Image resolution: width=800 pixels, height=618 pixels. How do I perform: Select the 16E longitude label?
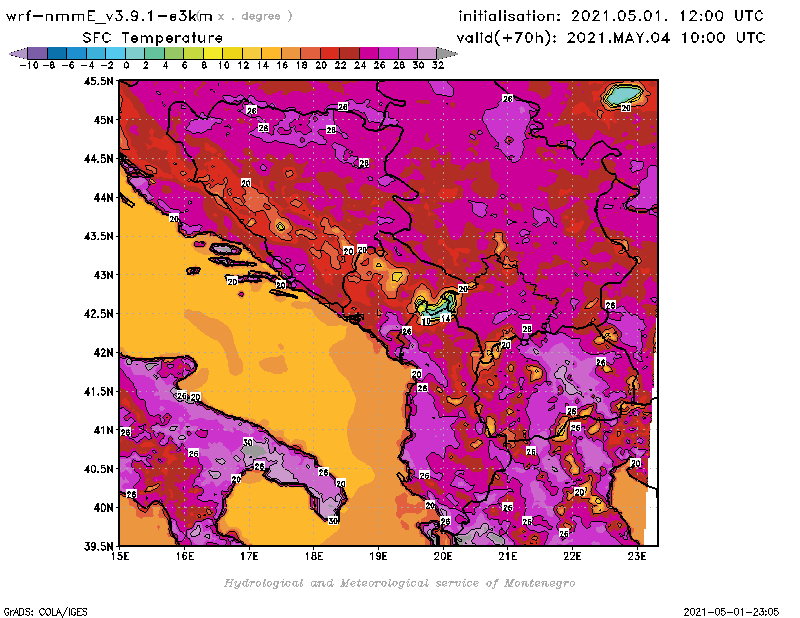point(185,556)
